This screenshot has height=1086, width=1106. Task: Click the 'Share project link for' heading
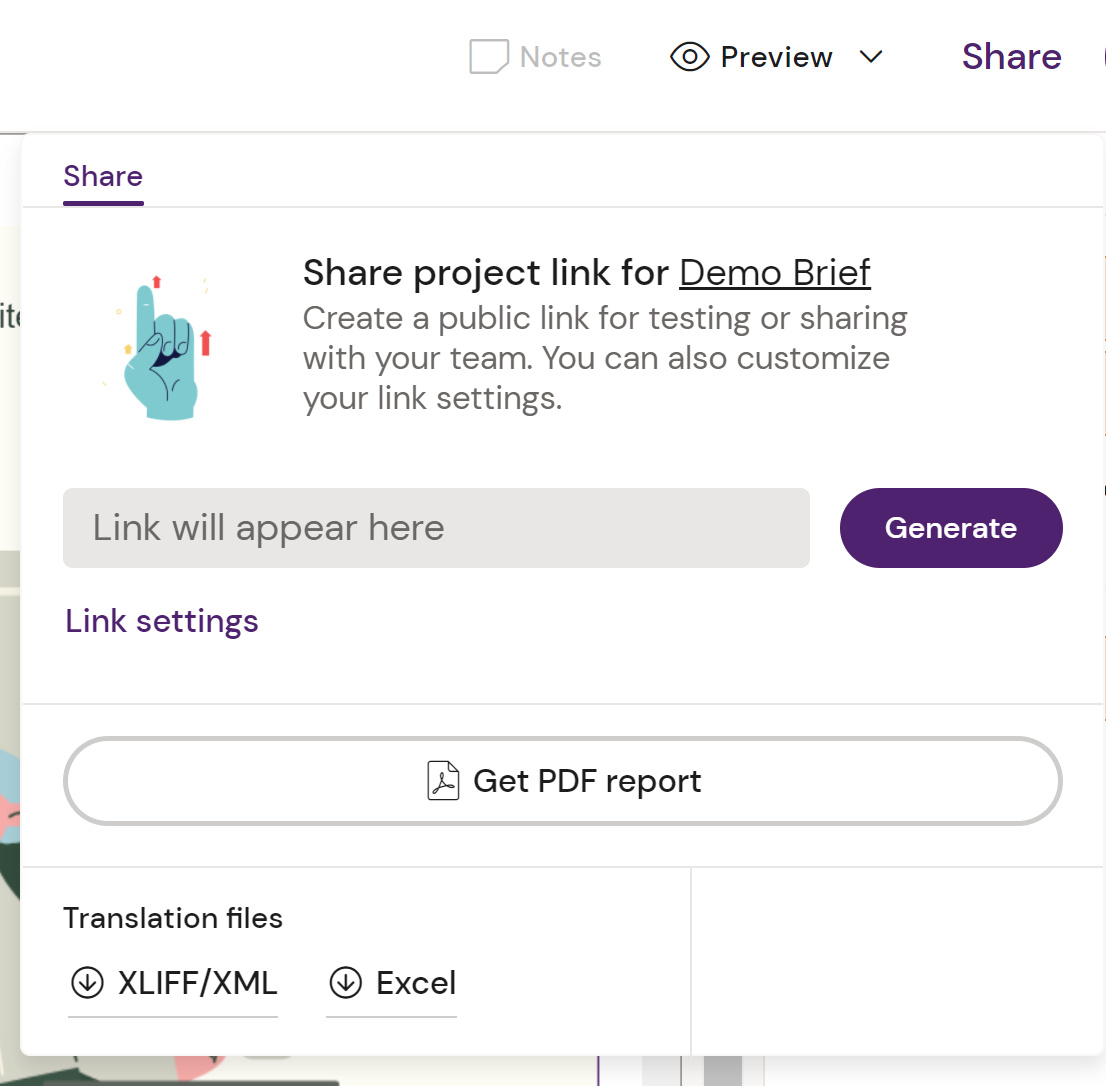[487, 272]
